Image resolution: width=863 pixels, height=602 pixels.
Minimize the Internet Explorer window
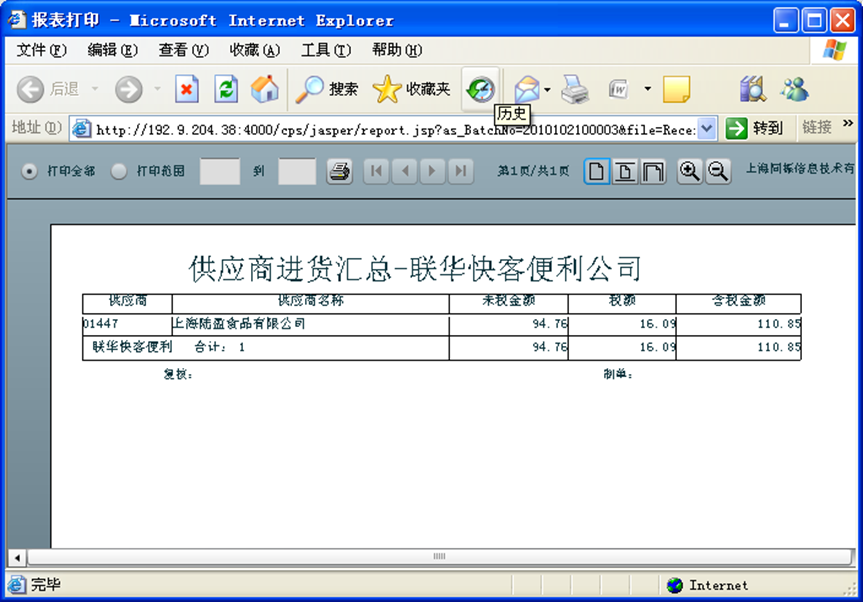tap(786, 21)
